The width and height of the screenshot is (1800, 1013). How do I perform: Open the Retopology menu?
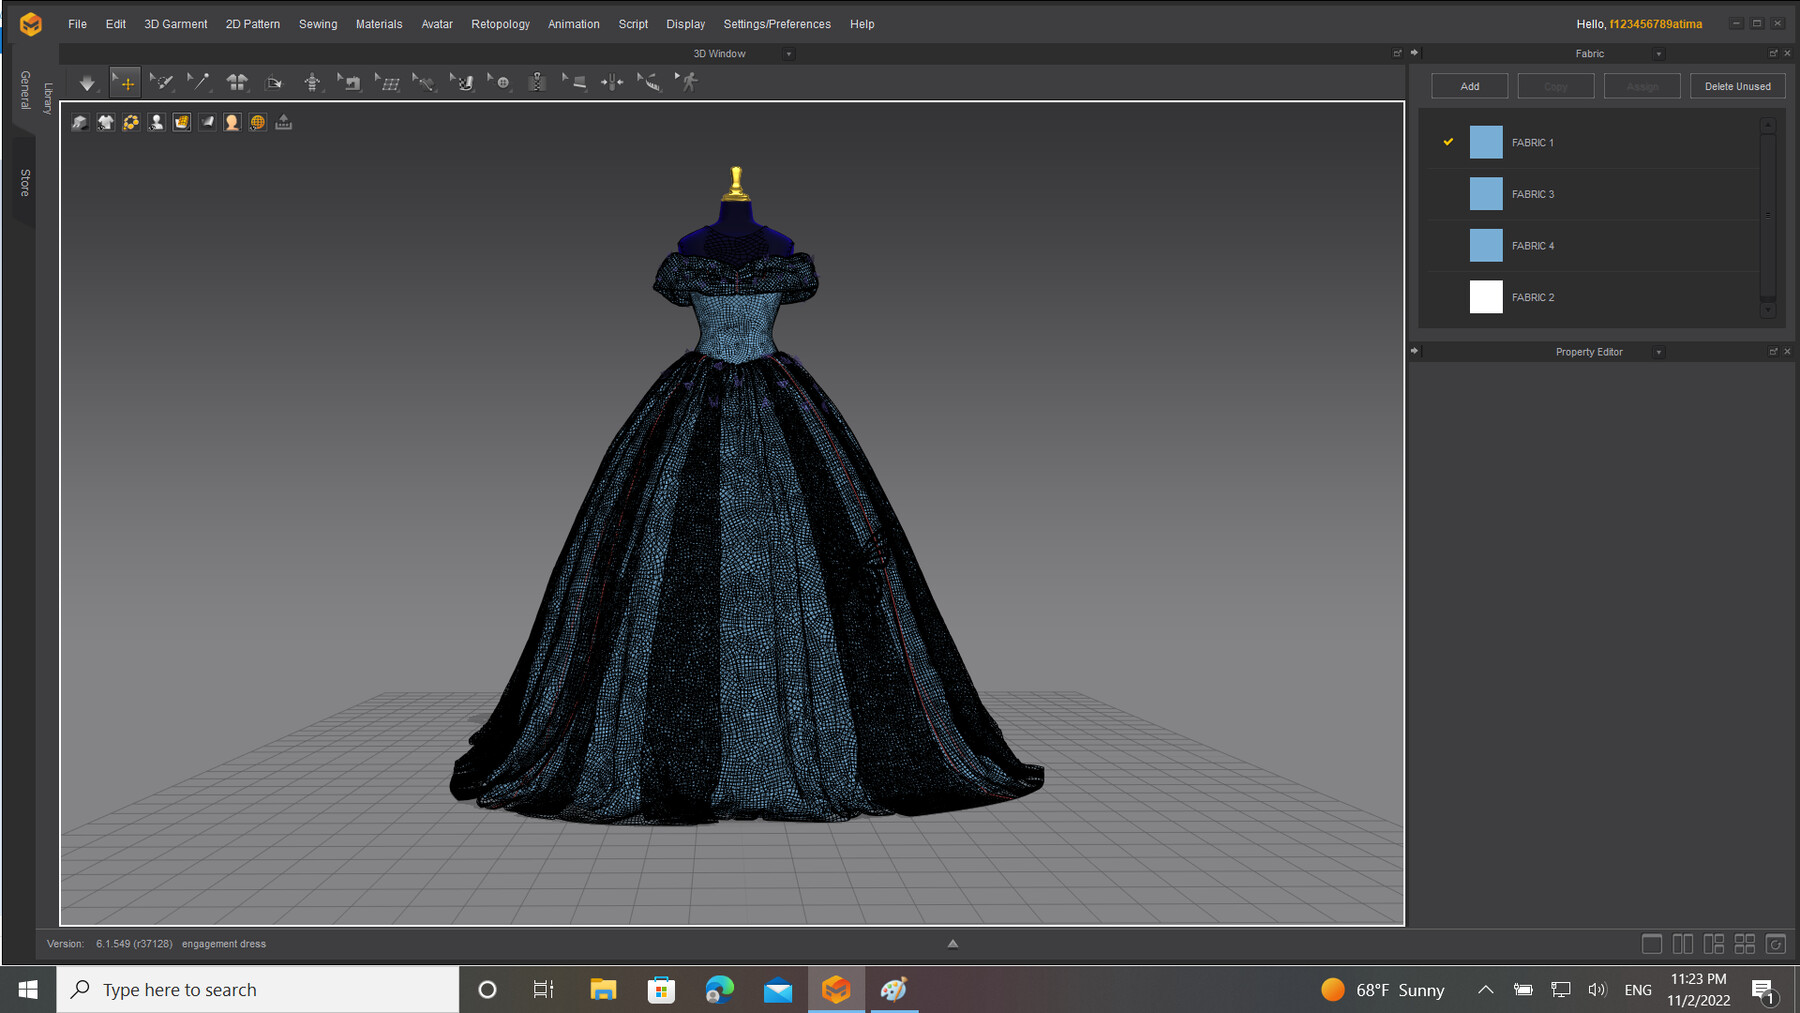(x=500, y=23)
